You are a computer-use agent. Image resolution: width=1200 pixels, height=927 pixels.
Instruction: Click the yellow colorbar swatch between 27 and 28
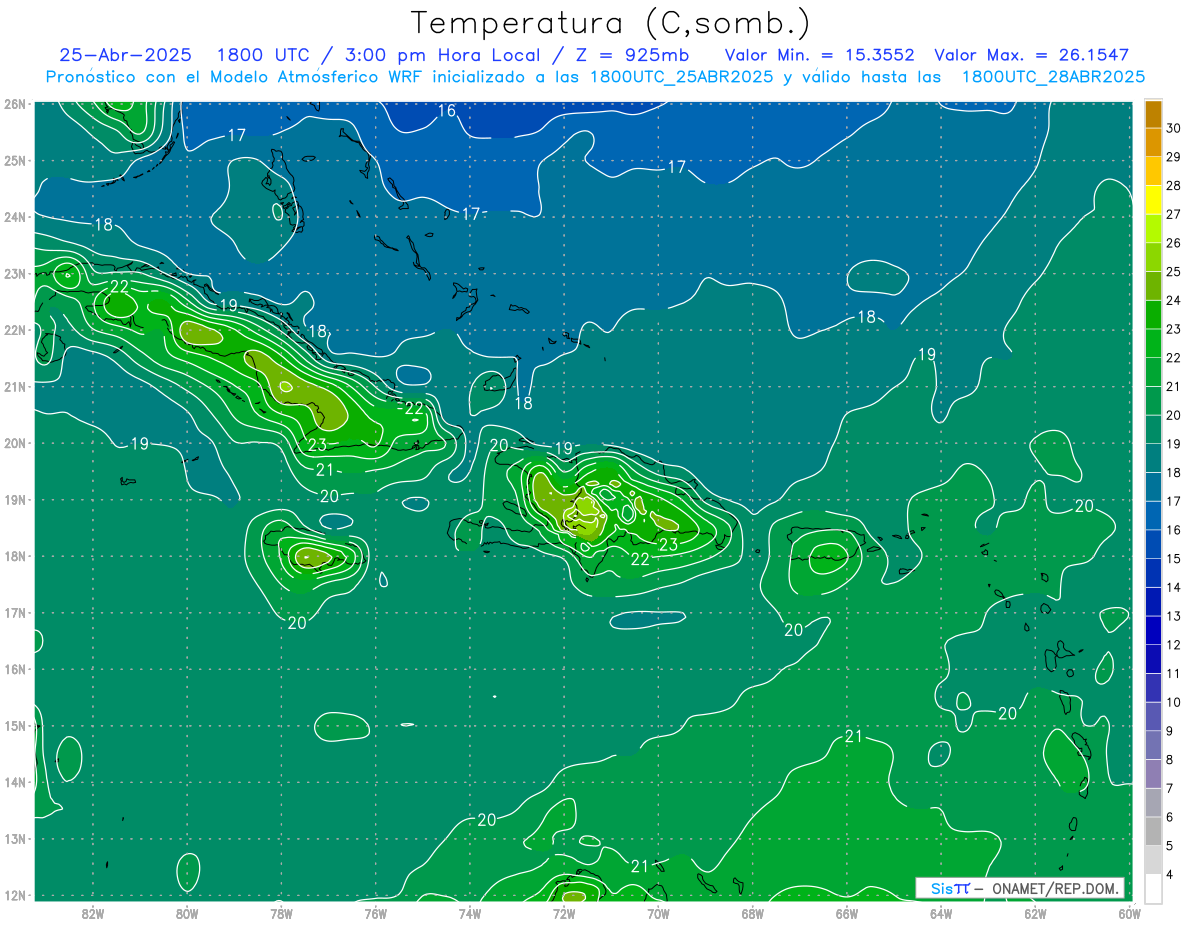tap(1153, 200)
